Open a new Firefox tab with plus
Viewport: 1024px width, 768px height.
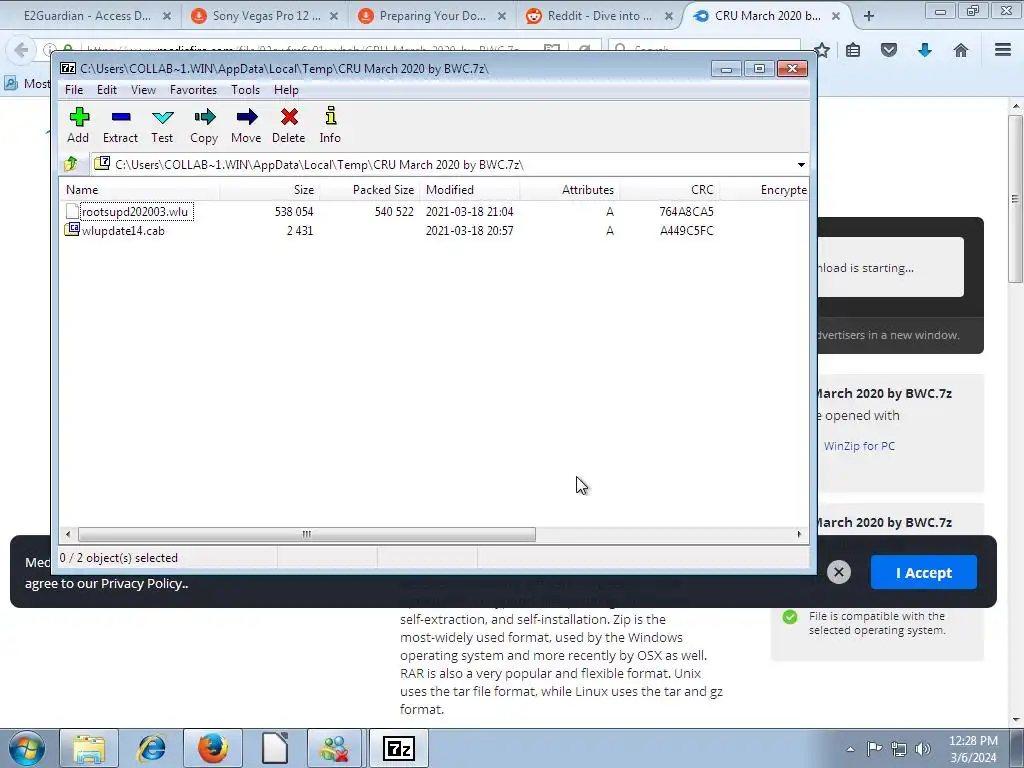(869, 16)
